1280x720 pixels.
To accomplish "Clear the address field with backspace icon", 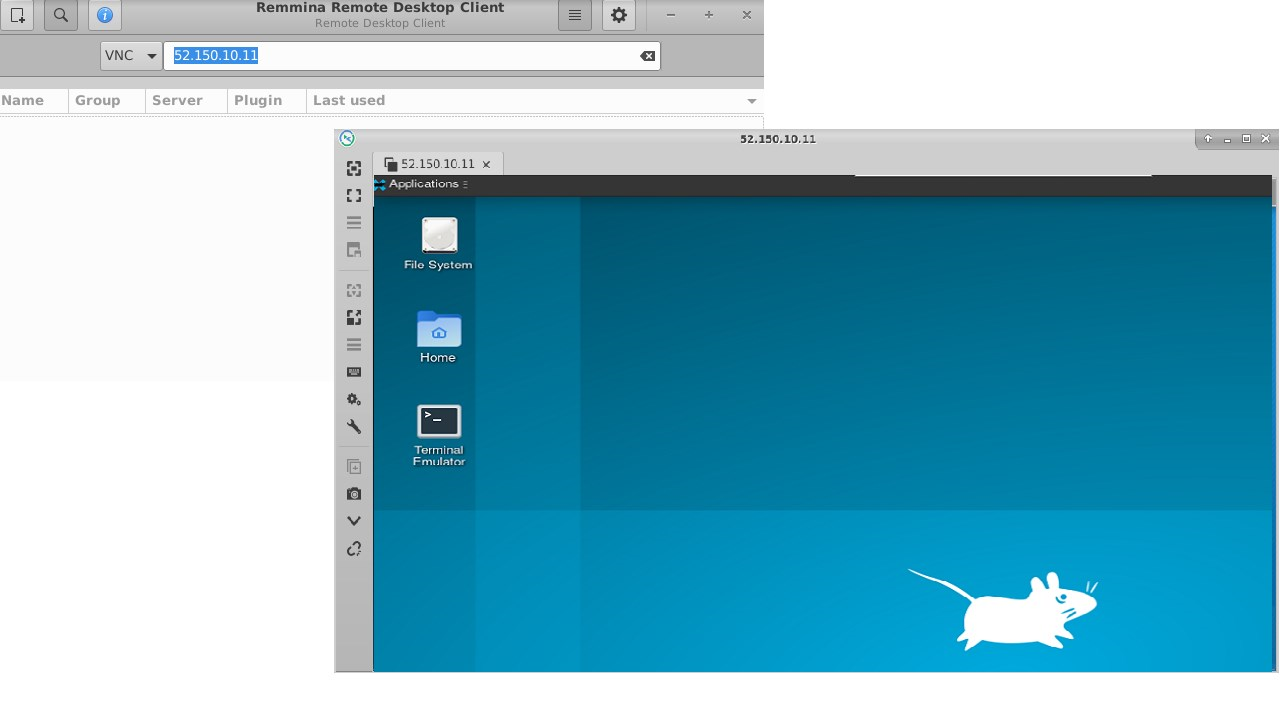I will [x=647, y=56].
